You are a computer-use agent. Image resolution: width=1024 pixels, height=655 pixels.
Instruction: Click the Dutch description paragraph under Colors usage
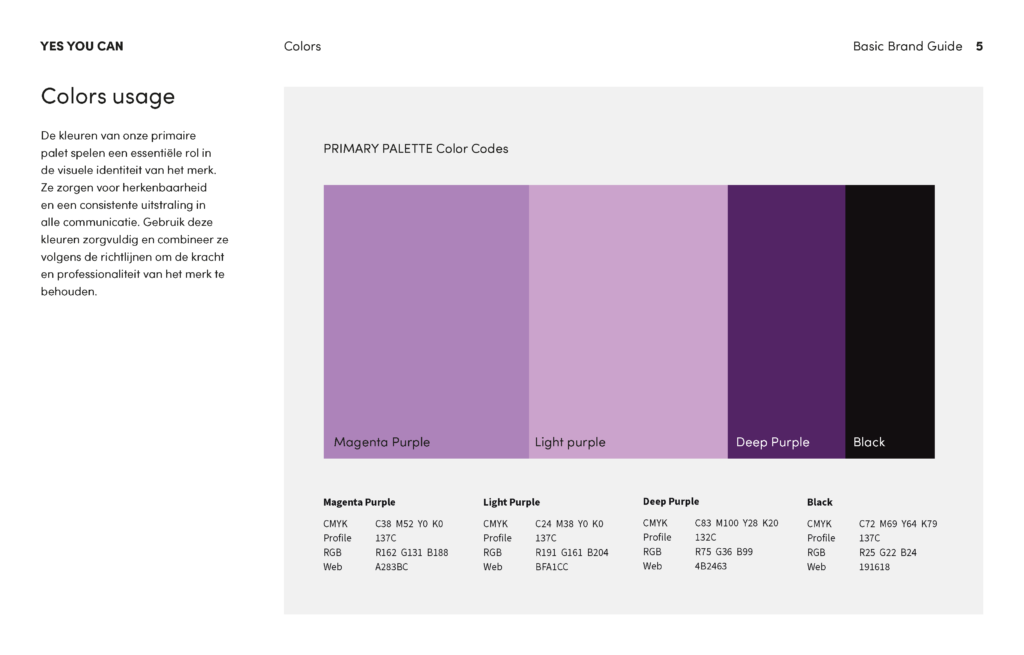pyautogui.click(x=135, y=213)
